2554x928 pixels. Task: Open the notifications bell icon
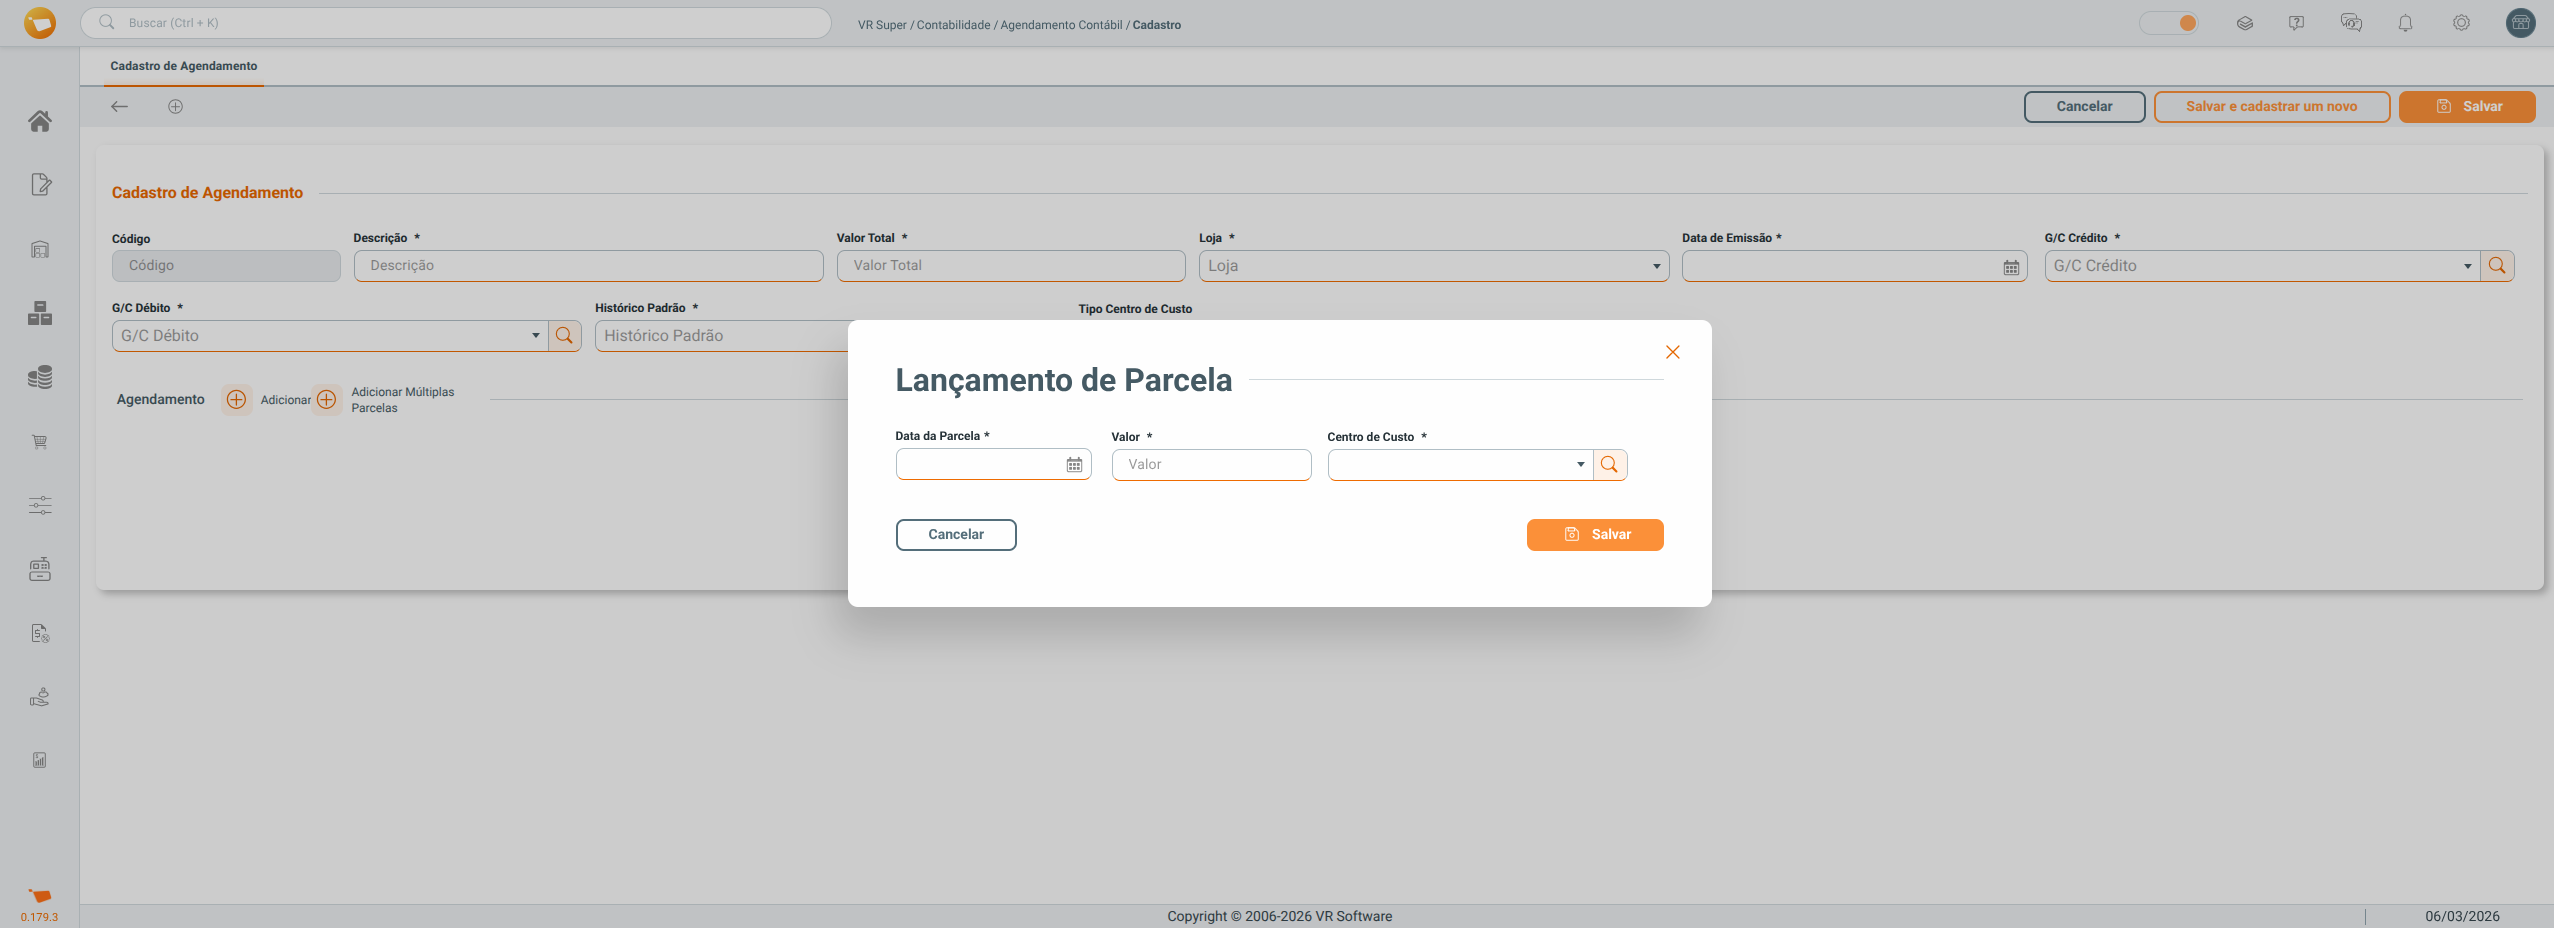(x=2405, y=23)
